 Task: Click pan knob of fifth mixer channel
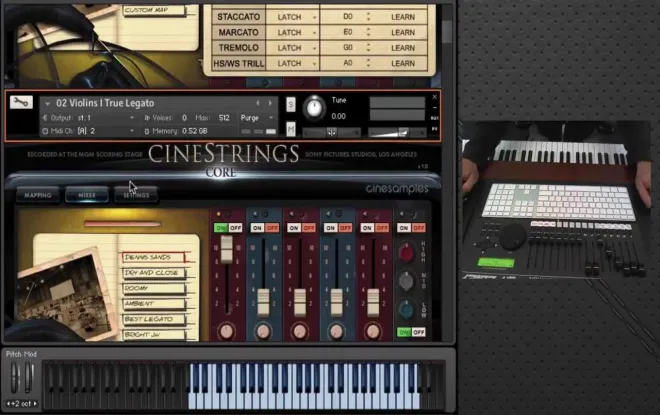(x=373, y=331)
